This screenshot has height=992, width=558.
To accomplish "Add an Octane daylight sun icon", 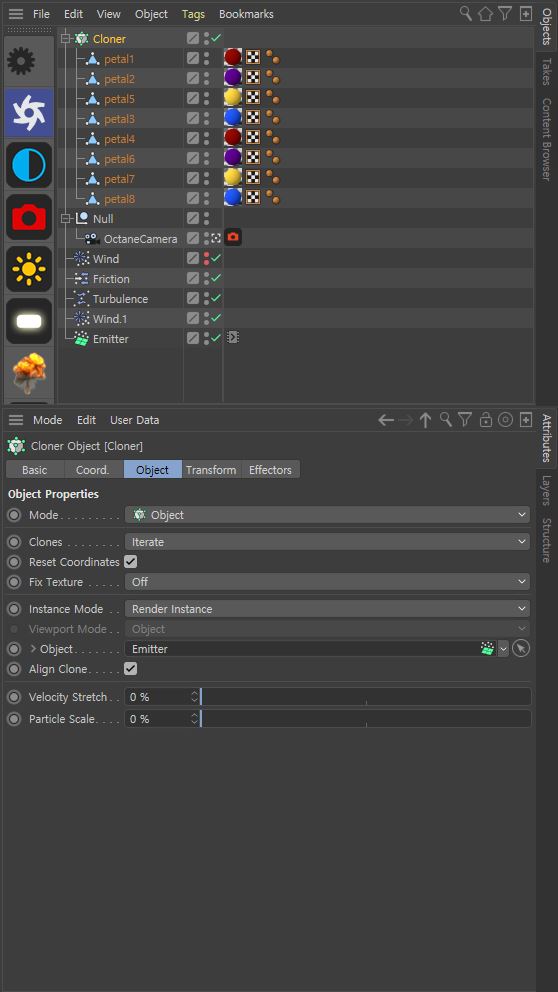I will coord(29,269).
